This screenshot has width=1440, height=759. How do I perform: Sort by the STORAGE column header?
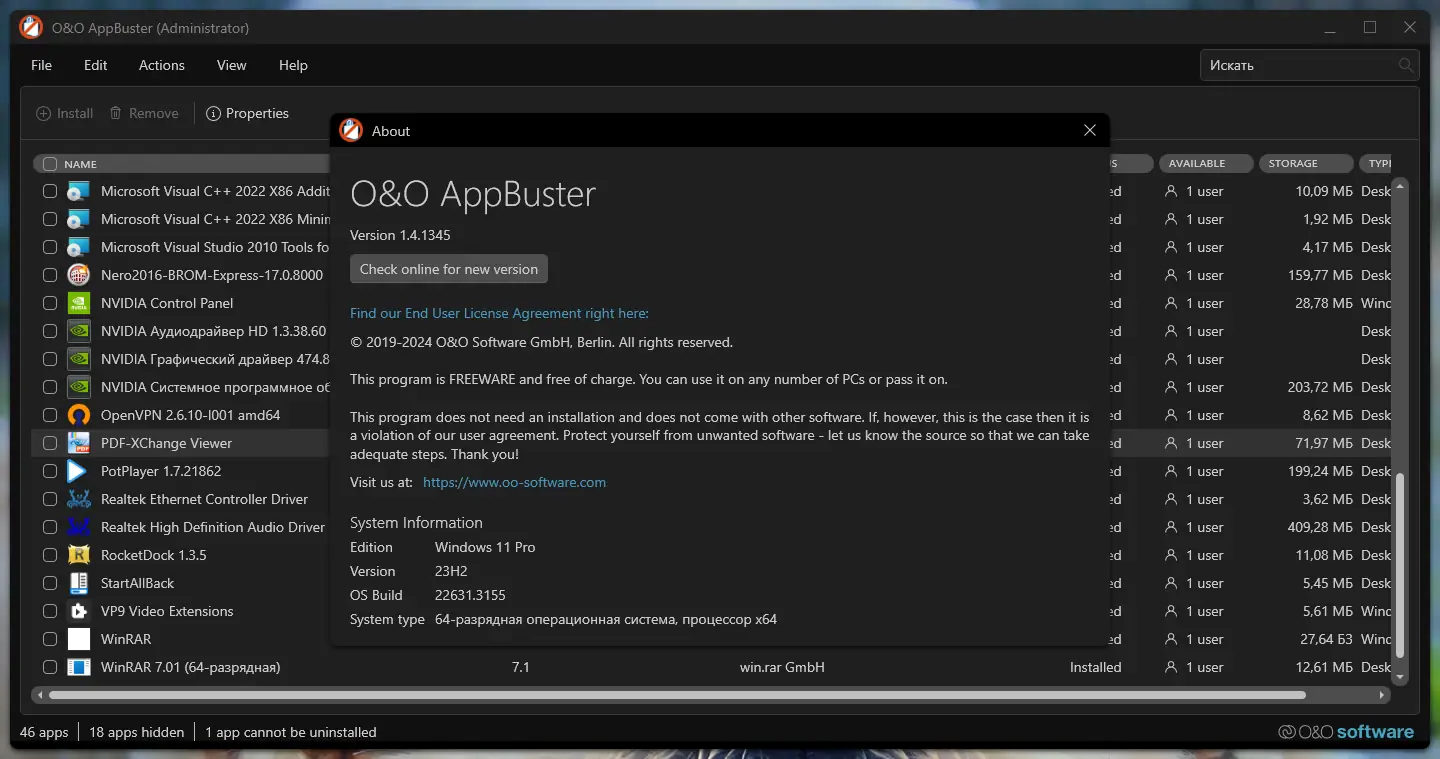click(x=1307, y=163)
